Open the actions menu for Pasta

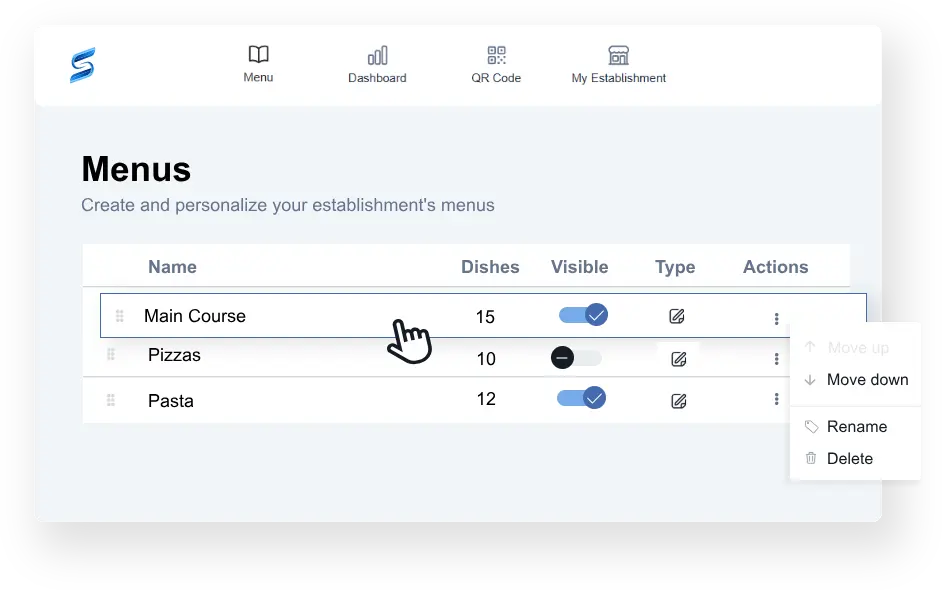click(x=777, y=399)
